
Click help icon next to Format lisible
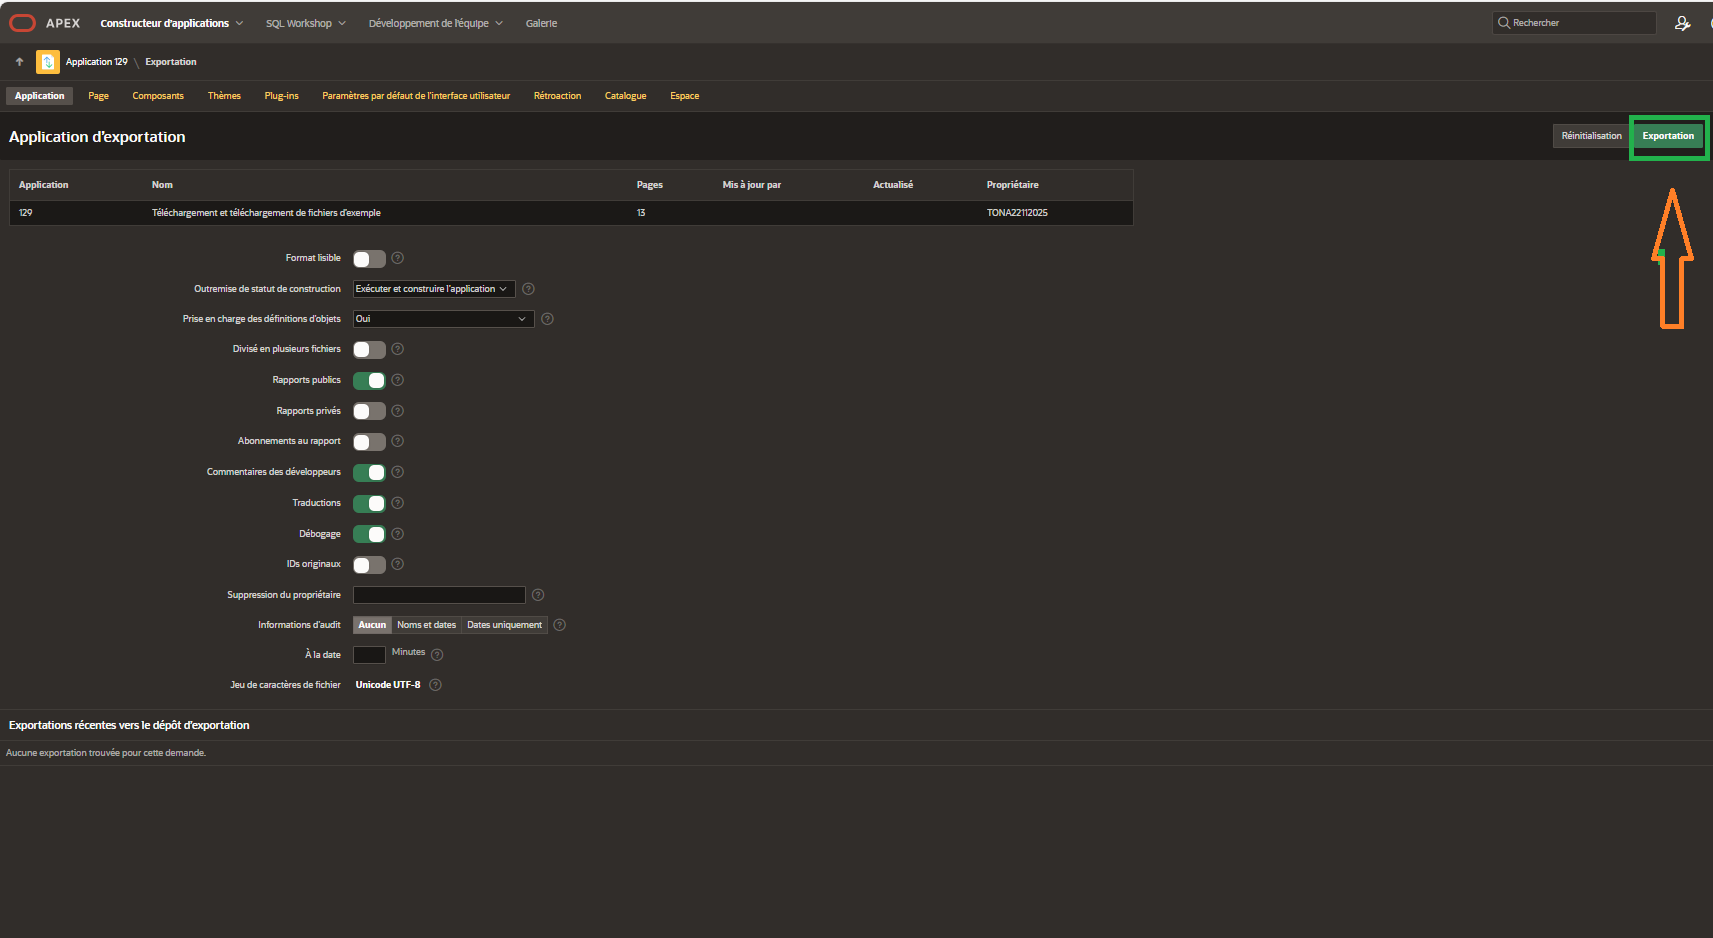click(398, 258)
